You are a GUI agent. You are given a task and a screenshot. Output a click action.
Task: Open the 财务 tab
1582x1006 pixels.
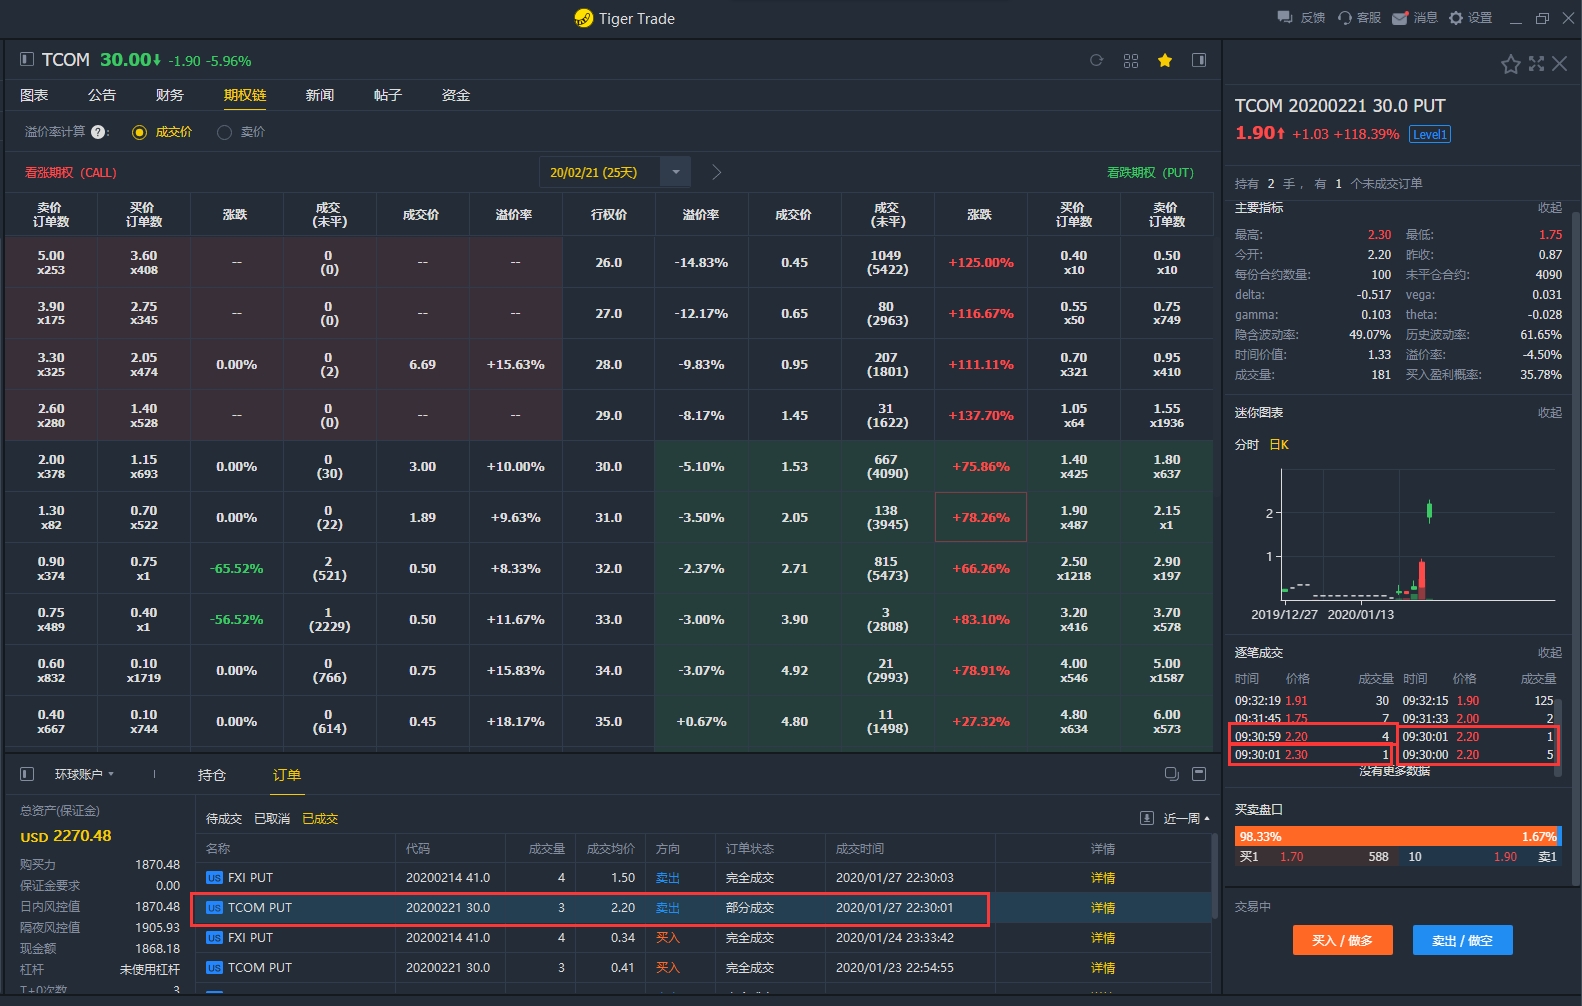[170, 95]
